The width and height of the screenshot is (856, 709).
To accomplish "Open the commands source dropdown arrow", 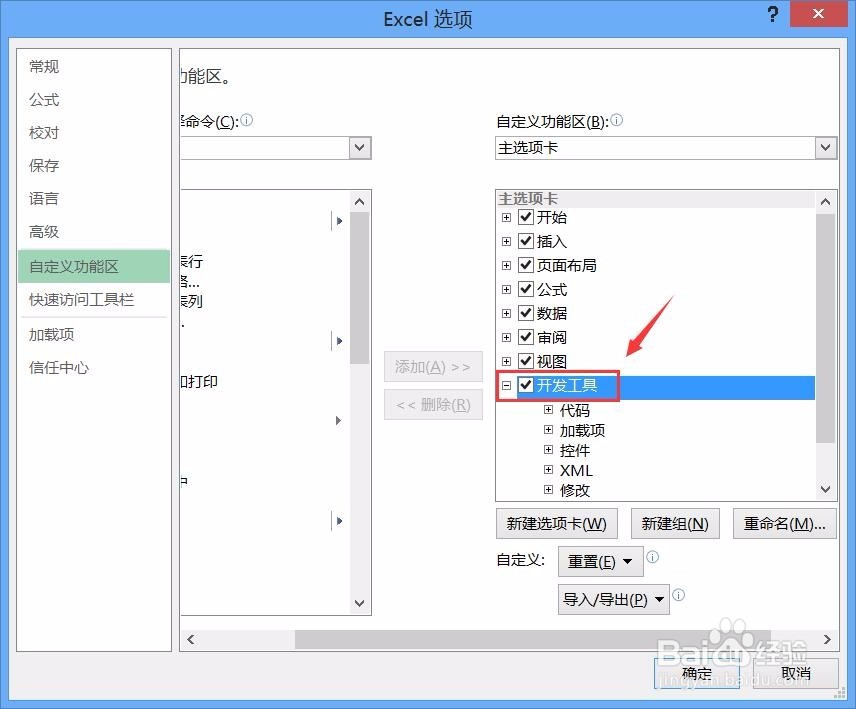I will tap(360, 148).
